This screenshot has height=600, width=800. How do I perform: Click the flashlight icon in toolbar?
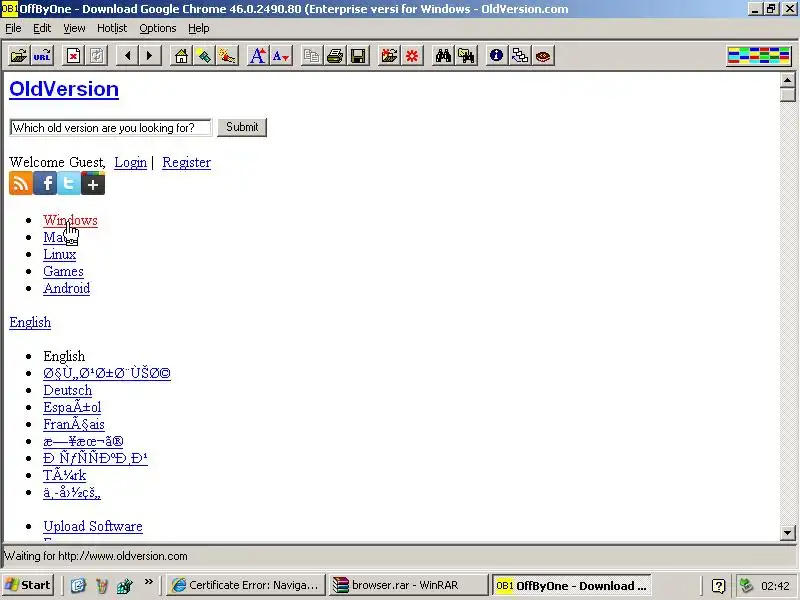tap(204, 55)
